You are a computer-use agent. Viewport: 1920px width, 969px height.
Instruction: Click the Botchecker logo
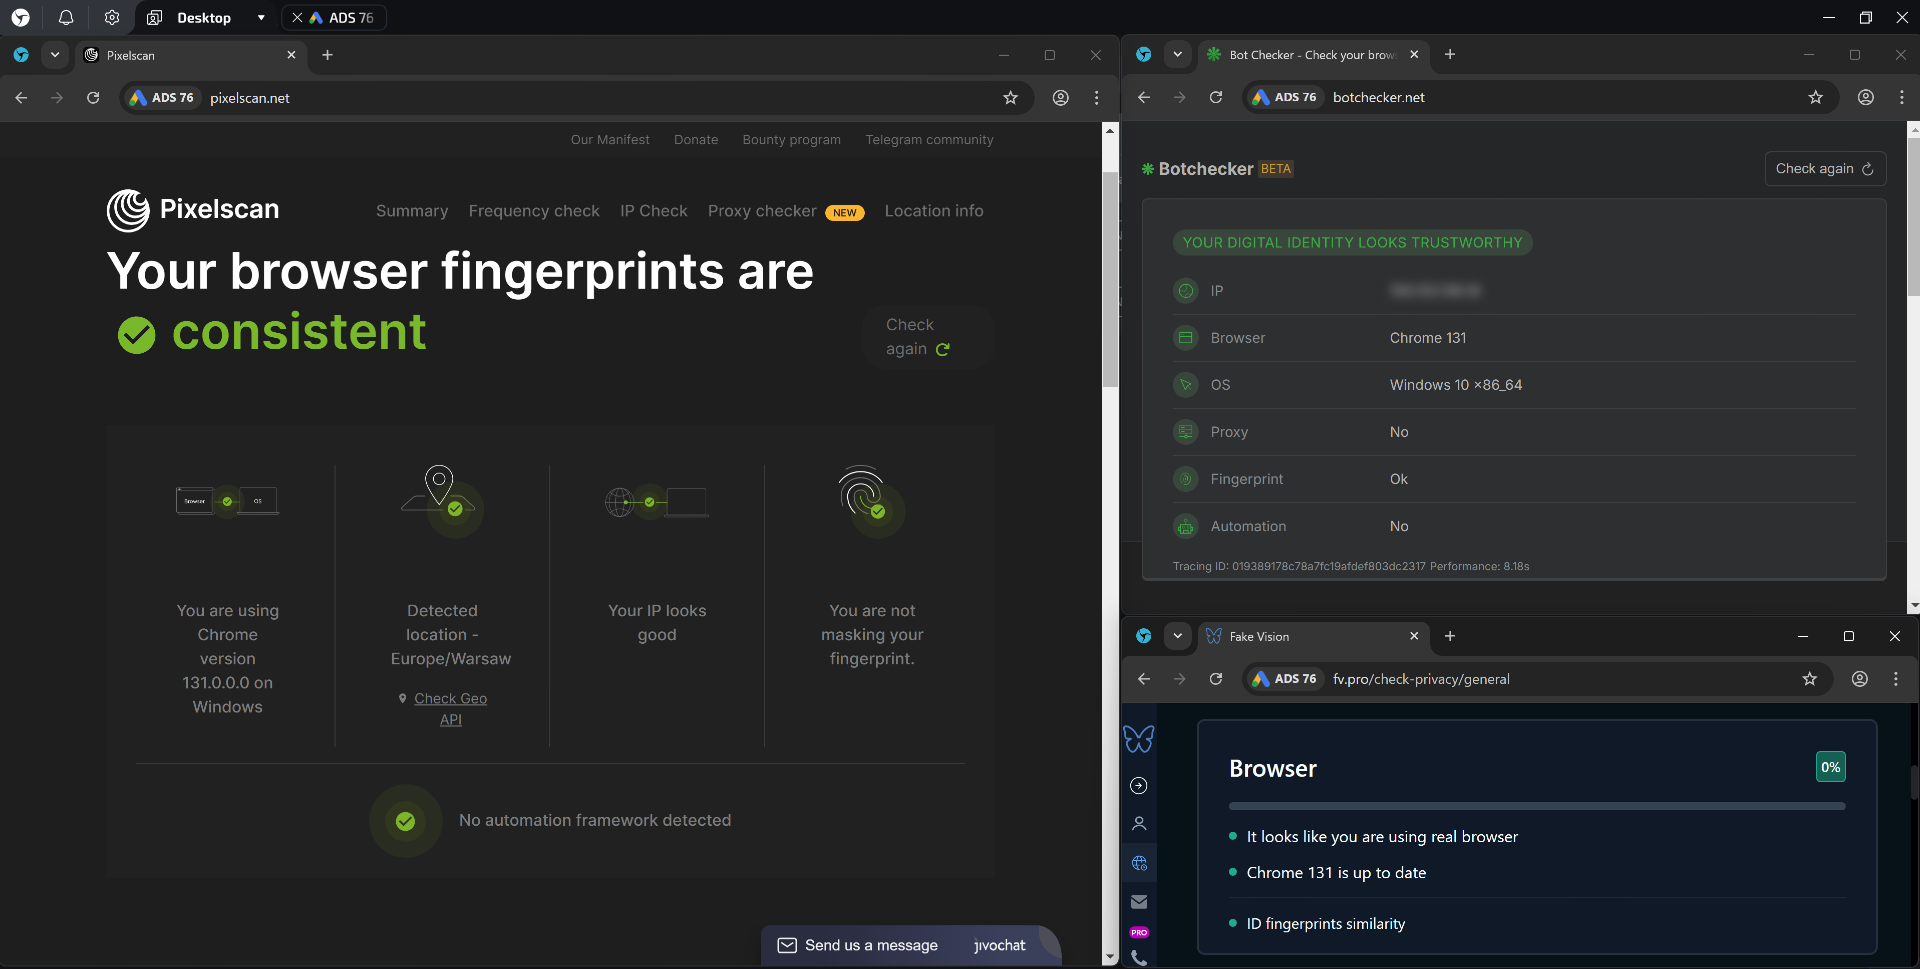pyautogui.click(x=1198, y=169)
